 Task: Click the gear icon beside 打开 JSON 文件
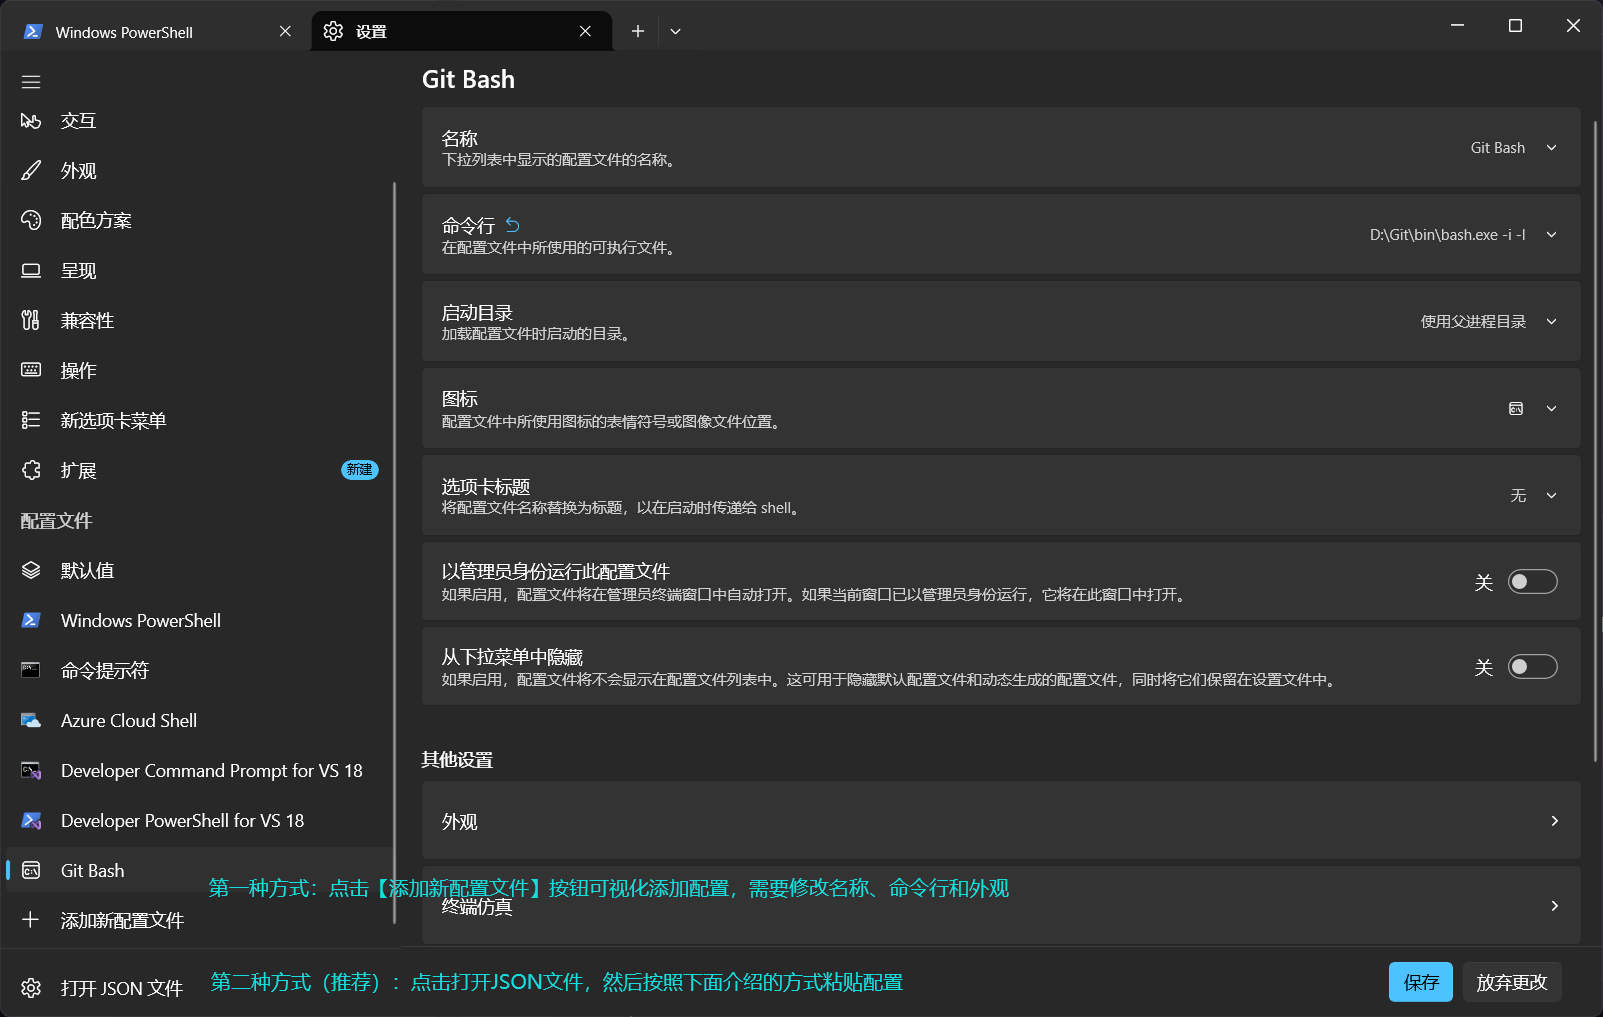[x=31, y=988]
